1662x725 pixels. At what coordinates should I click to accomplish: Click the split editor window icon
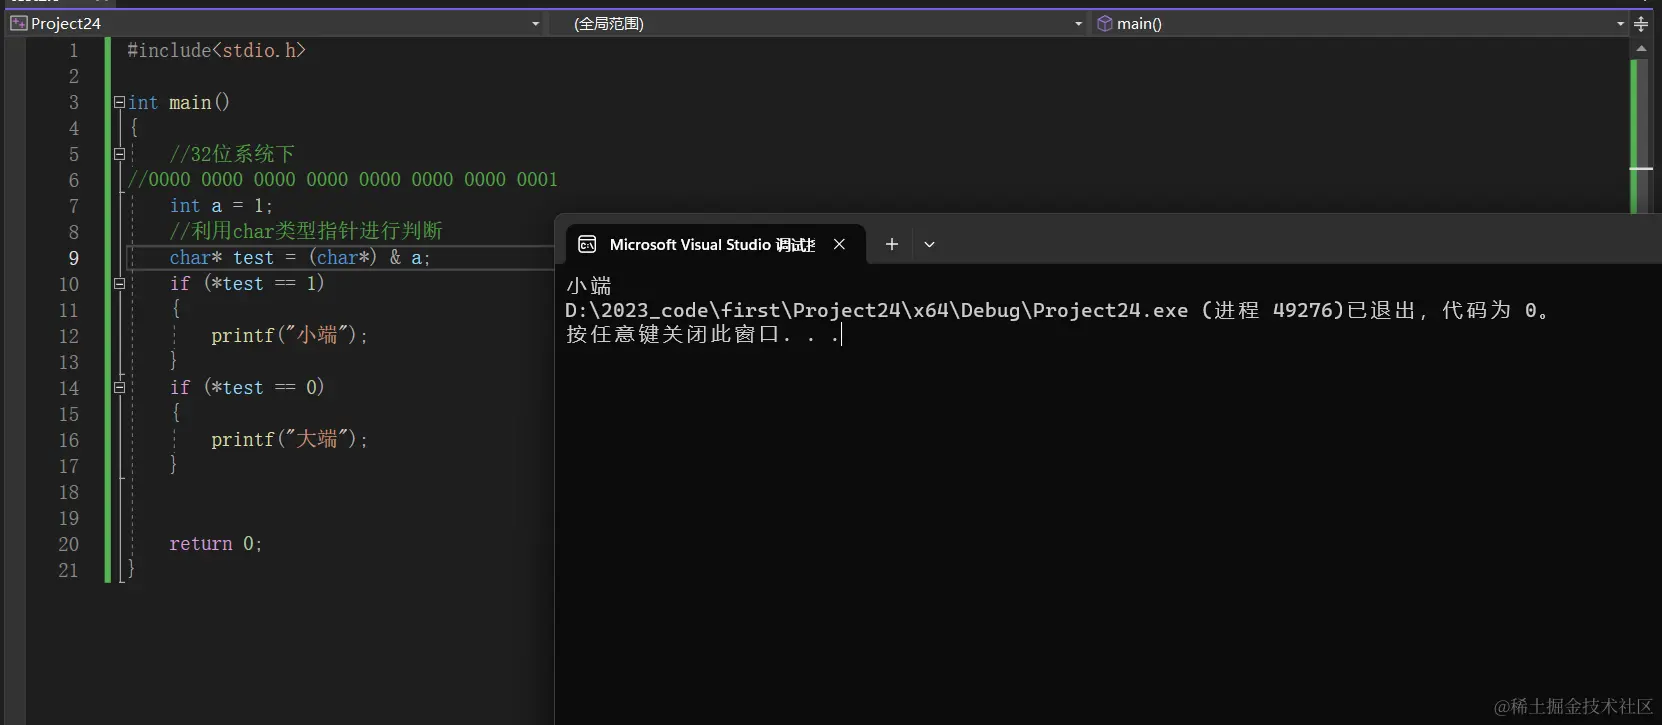pyautogui.click(x=1641, y=23)
